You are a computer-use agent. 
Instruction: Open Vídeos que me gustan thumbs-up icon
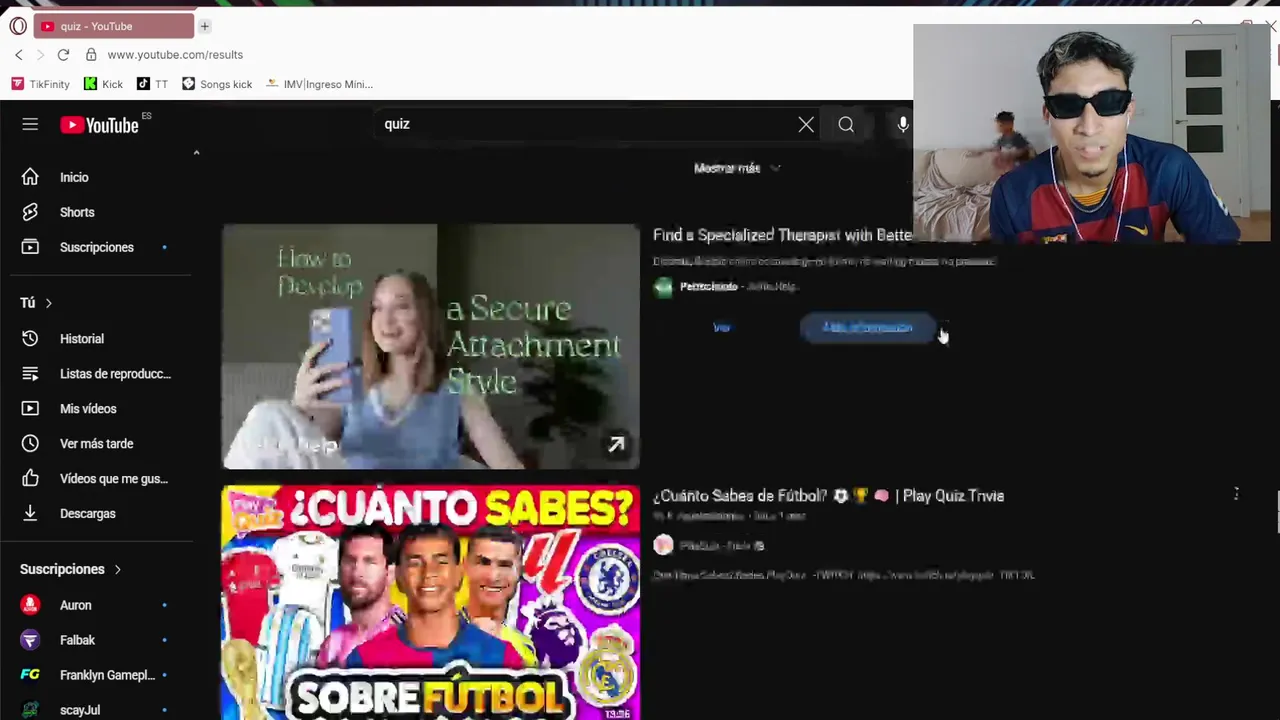tap(30, 478)
